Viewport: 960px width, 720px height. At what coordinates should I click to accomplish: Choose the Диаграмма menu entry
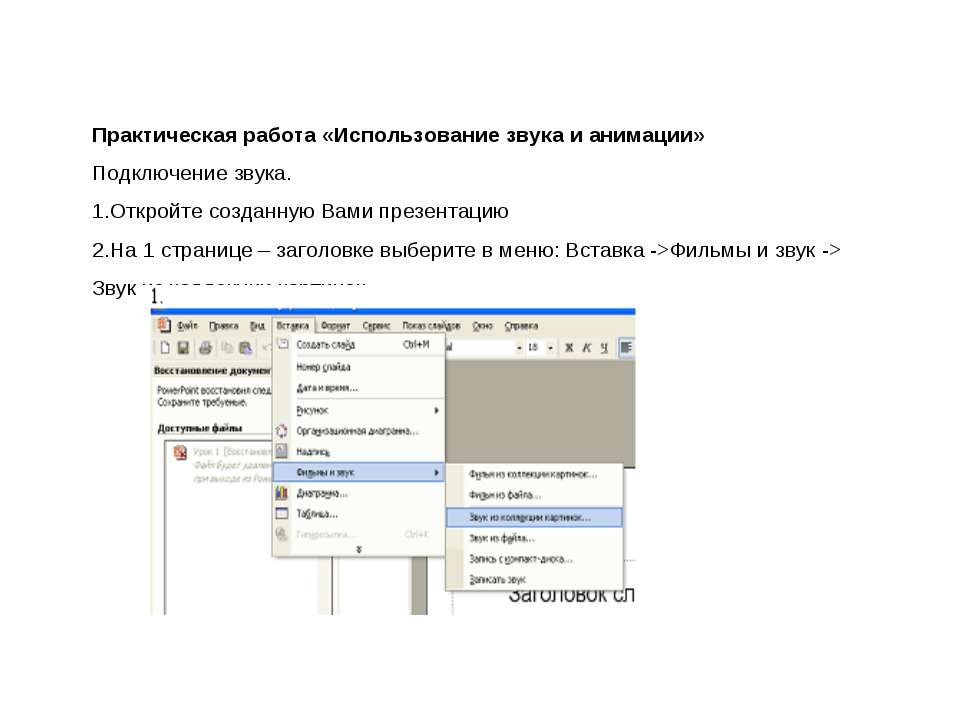(x=359, y=493)
